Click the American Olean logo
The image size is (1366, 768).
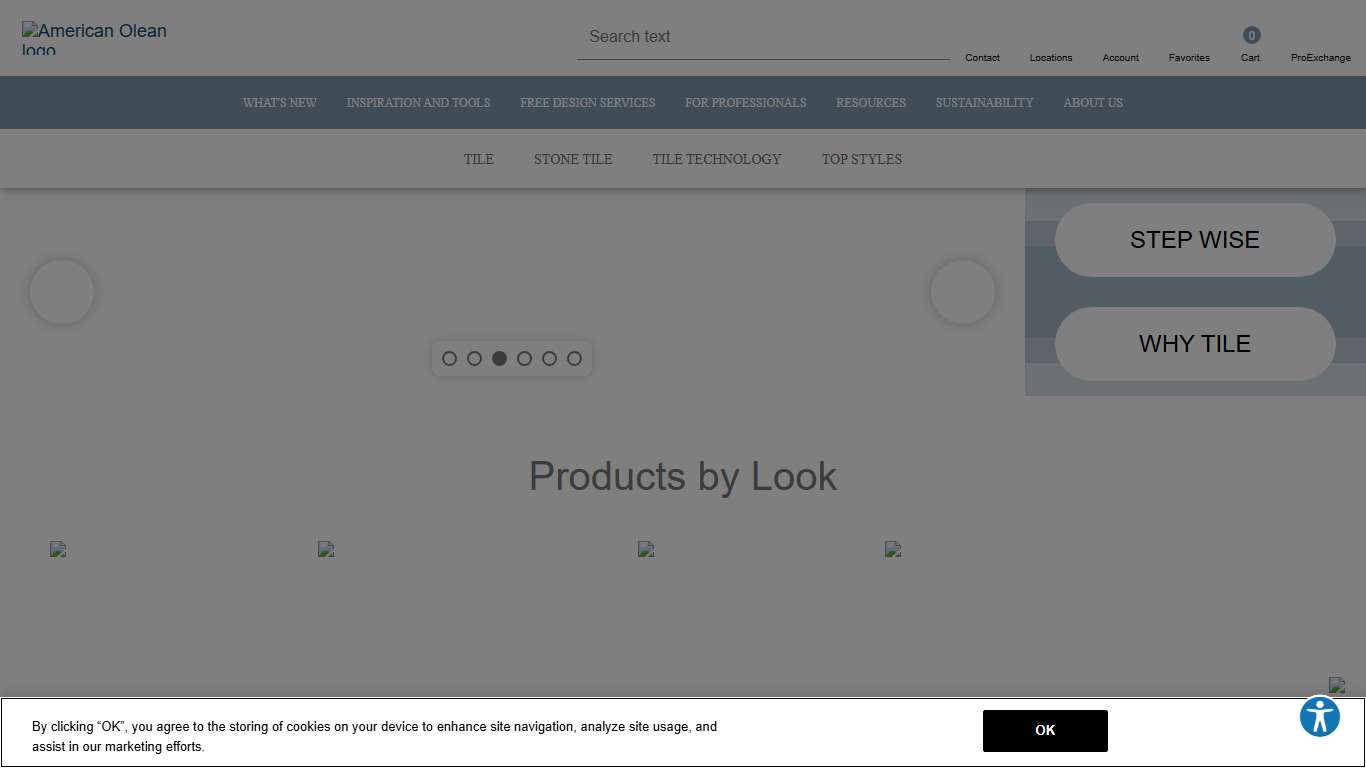[94, 38]
